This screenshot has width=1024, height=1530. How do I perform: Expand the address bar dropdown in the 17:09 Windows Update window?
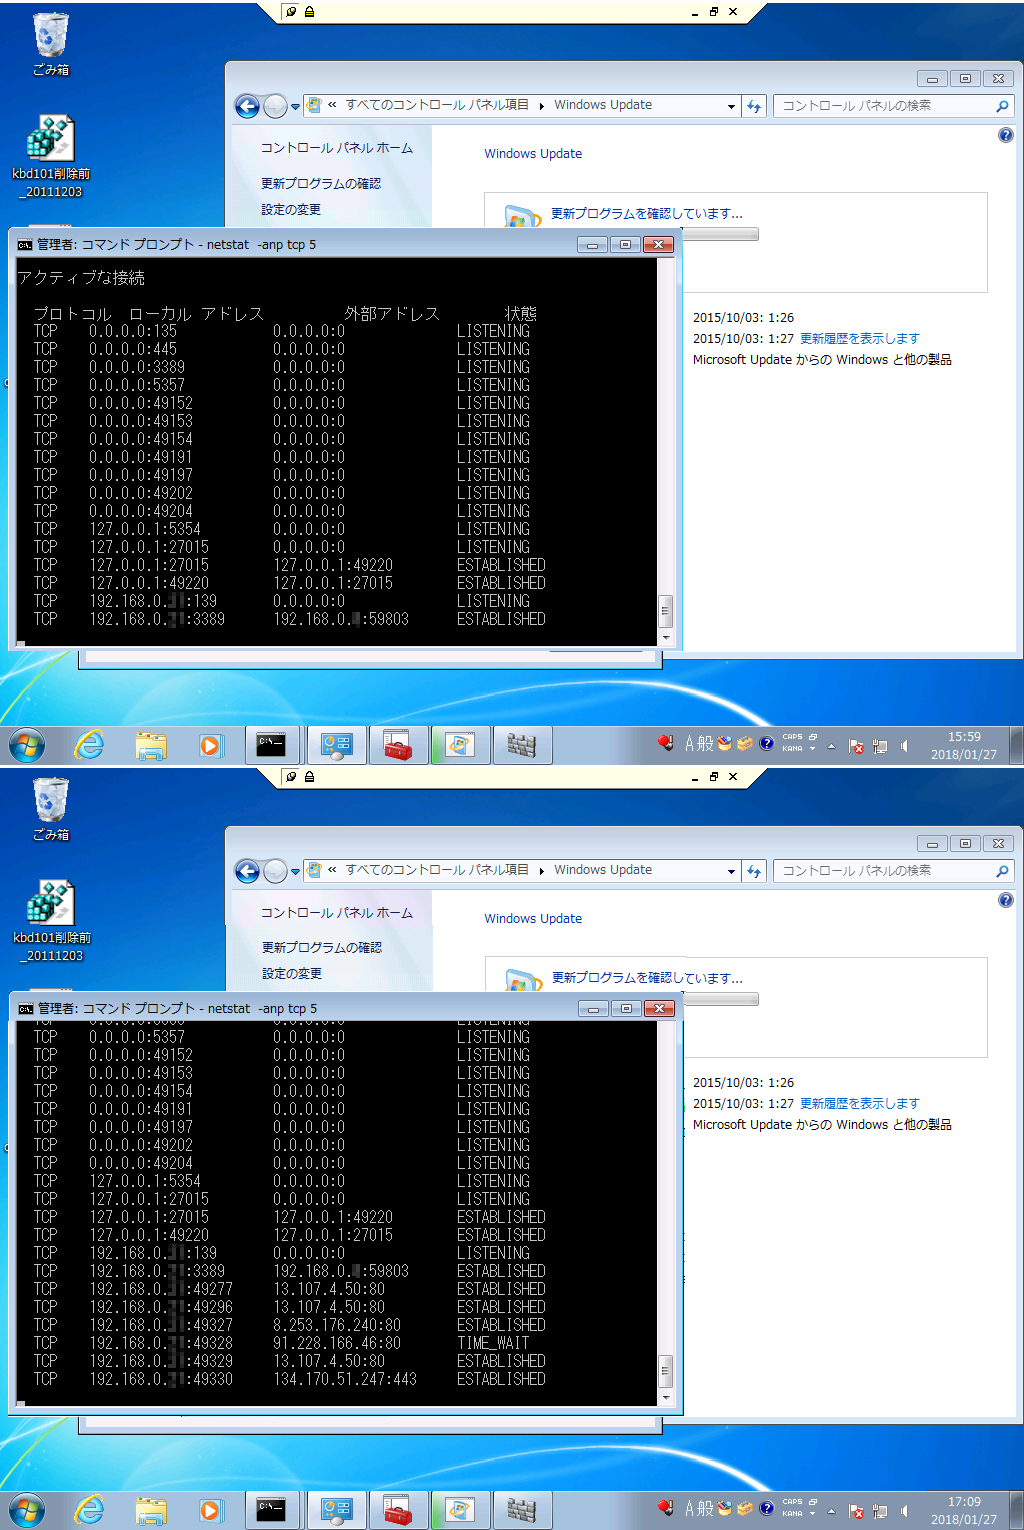[x=731, y=871]
